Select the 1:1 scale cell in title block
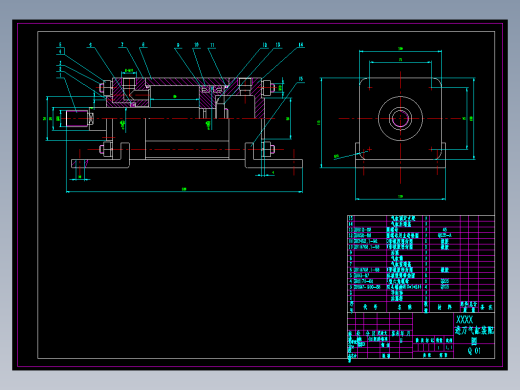 [x=449, y=347]
